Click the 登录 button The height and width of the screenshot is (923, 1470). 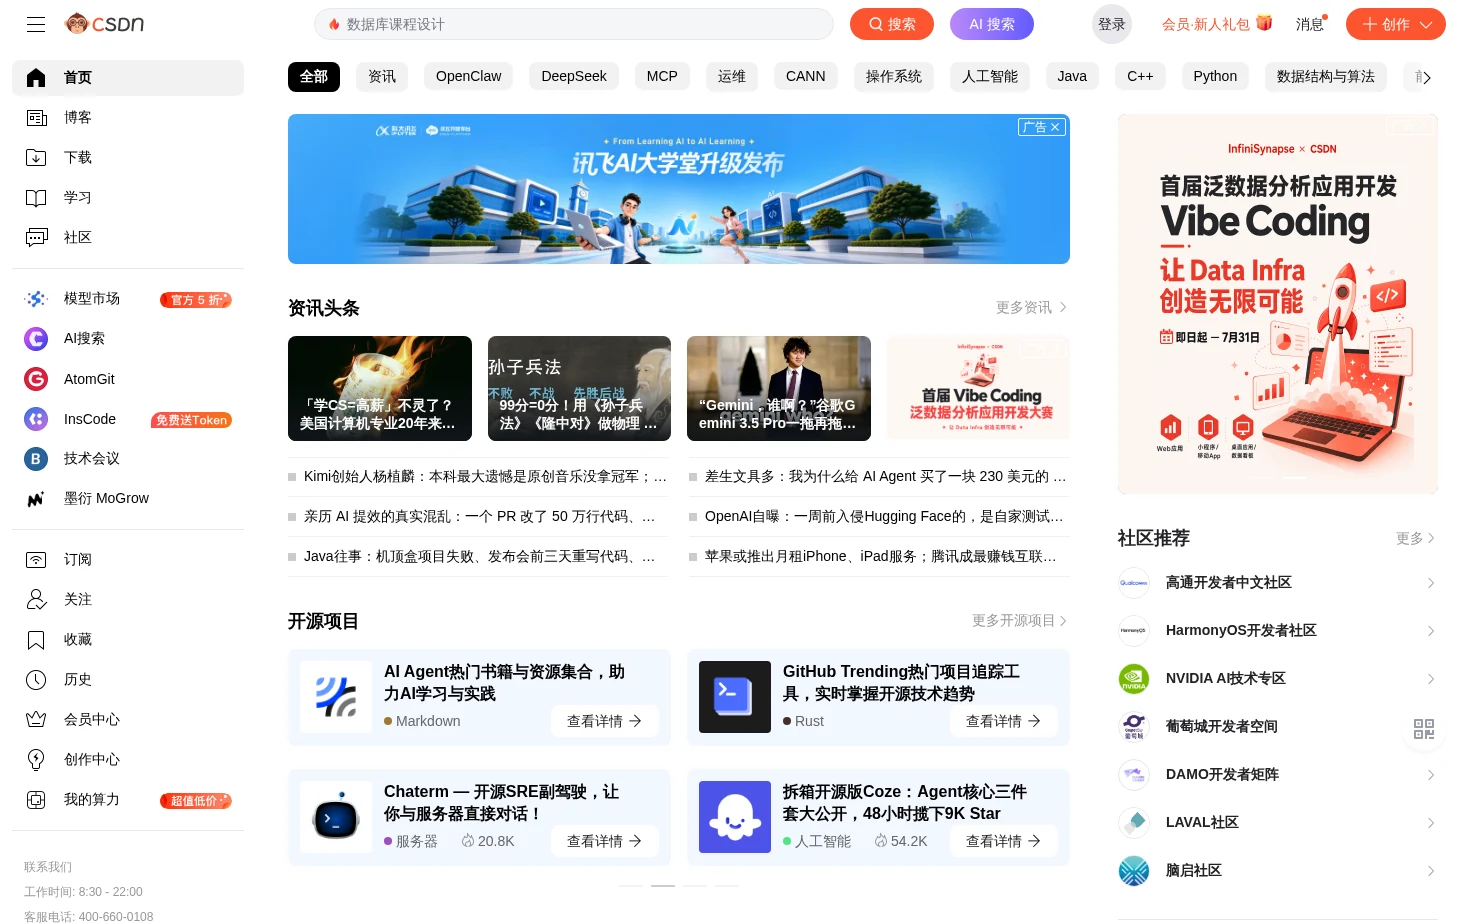coord(1112,24)
